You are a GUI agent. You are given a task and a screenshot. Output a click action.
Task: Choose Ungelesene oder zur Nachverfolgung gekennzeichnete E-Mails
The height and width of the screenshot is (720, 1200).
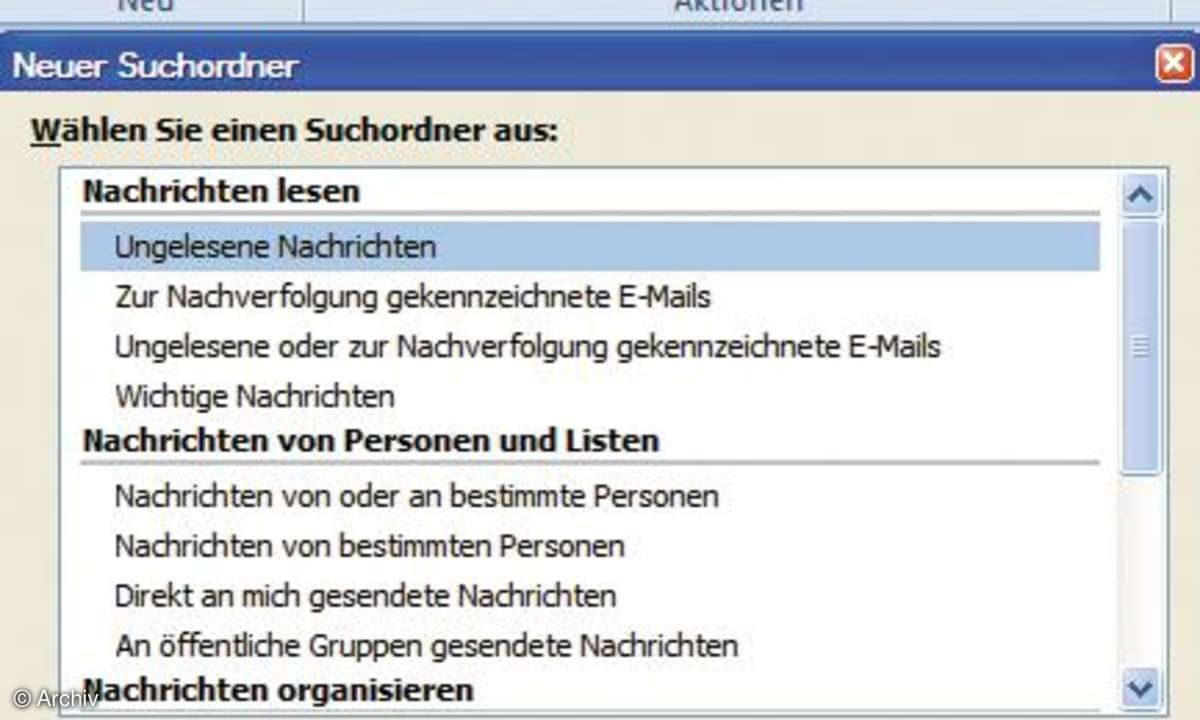point(527,347)
